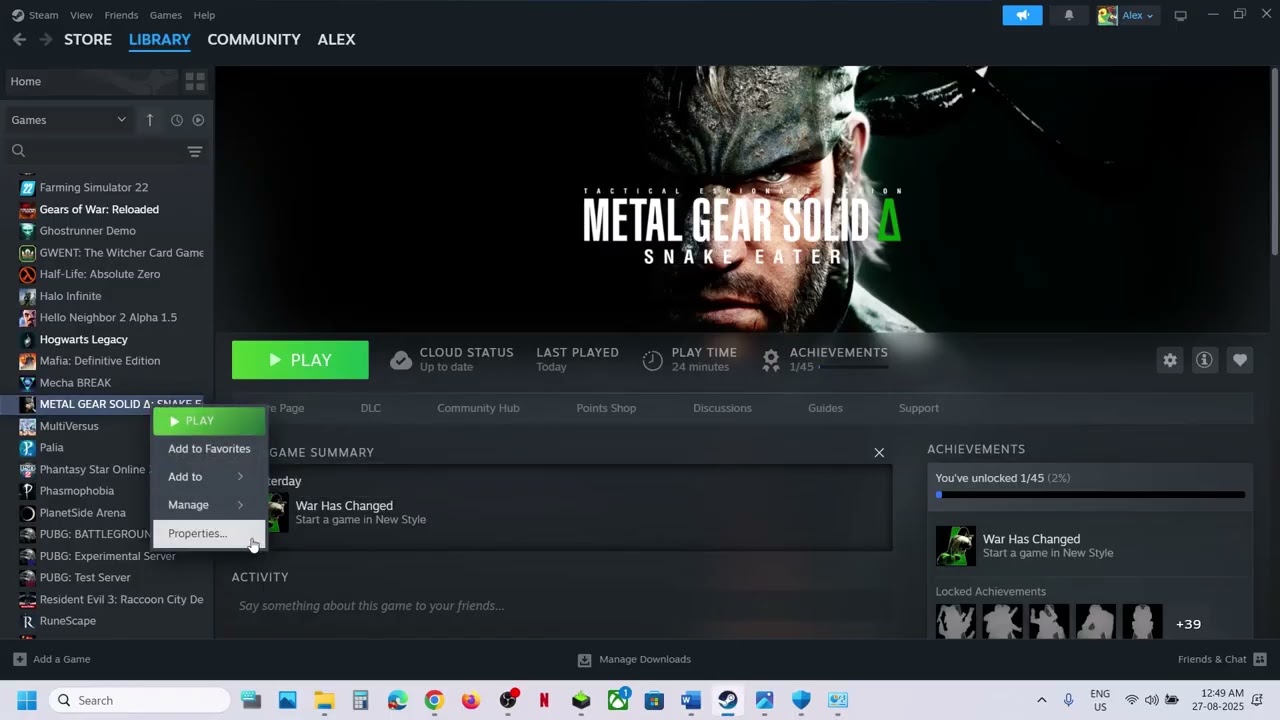1280x720 pixels.
Task: Open Google Chrome from the taskbar
Action: 434,700
